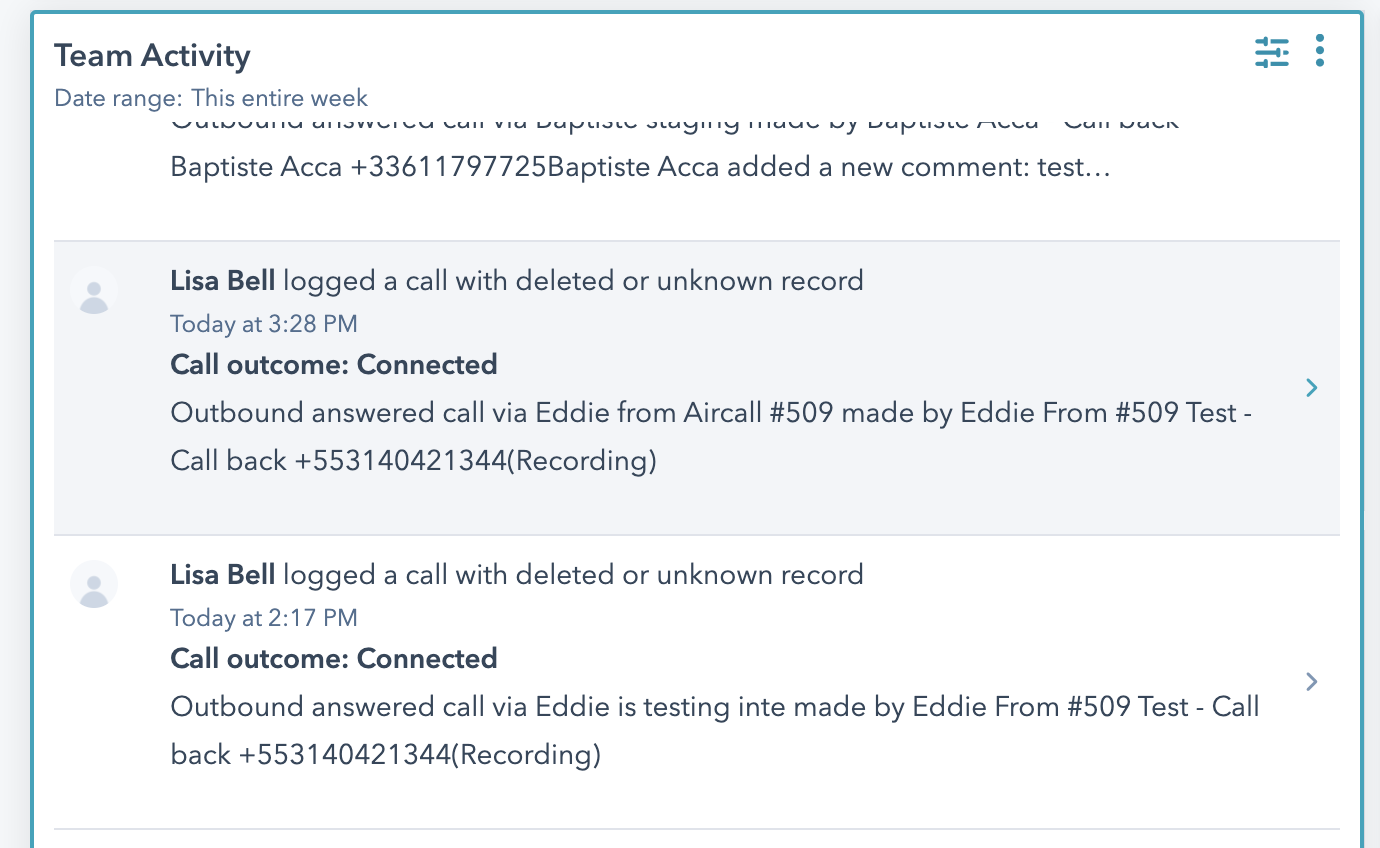Click the 'Today at 3:28 PM' timestamp
Image resolution: width=1380 pixels, height=848 pixels.
point(264,324)
